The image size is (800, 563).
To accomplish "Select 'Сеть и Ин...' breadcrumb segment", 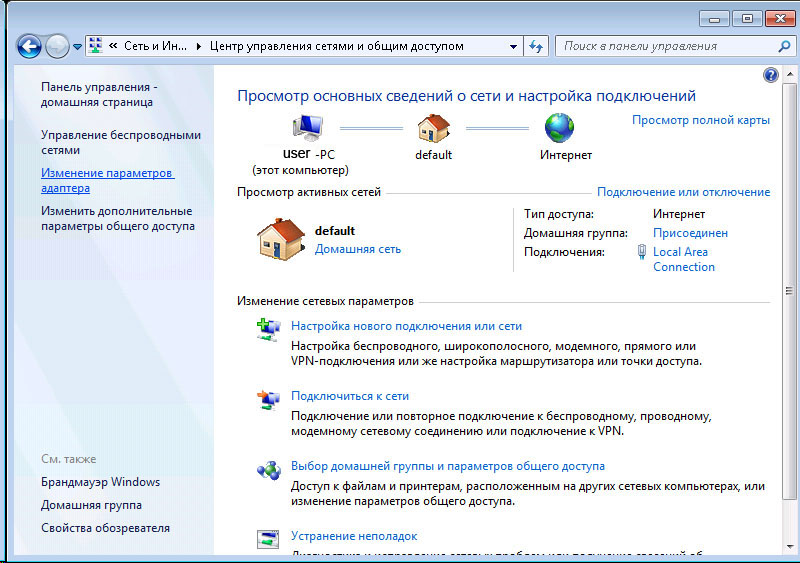I will click(155, 46).
